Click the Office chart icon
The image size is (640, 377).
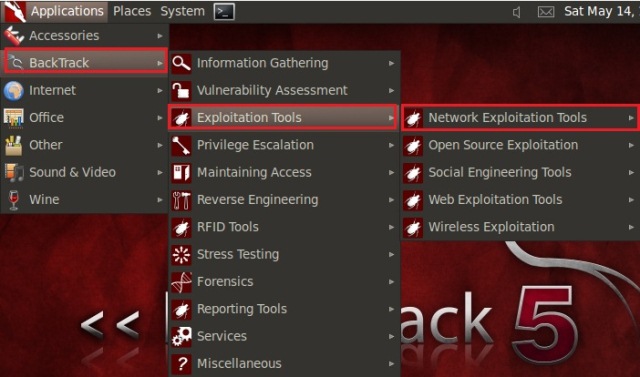pos(13,118)
